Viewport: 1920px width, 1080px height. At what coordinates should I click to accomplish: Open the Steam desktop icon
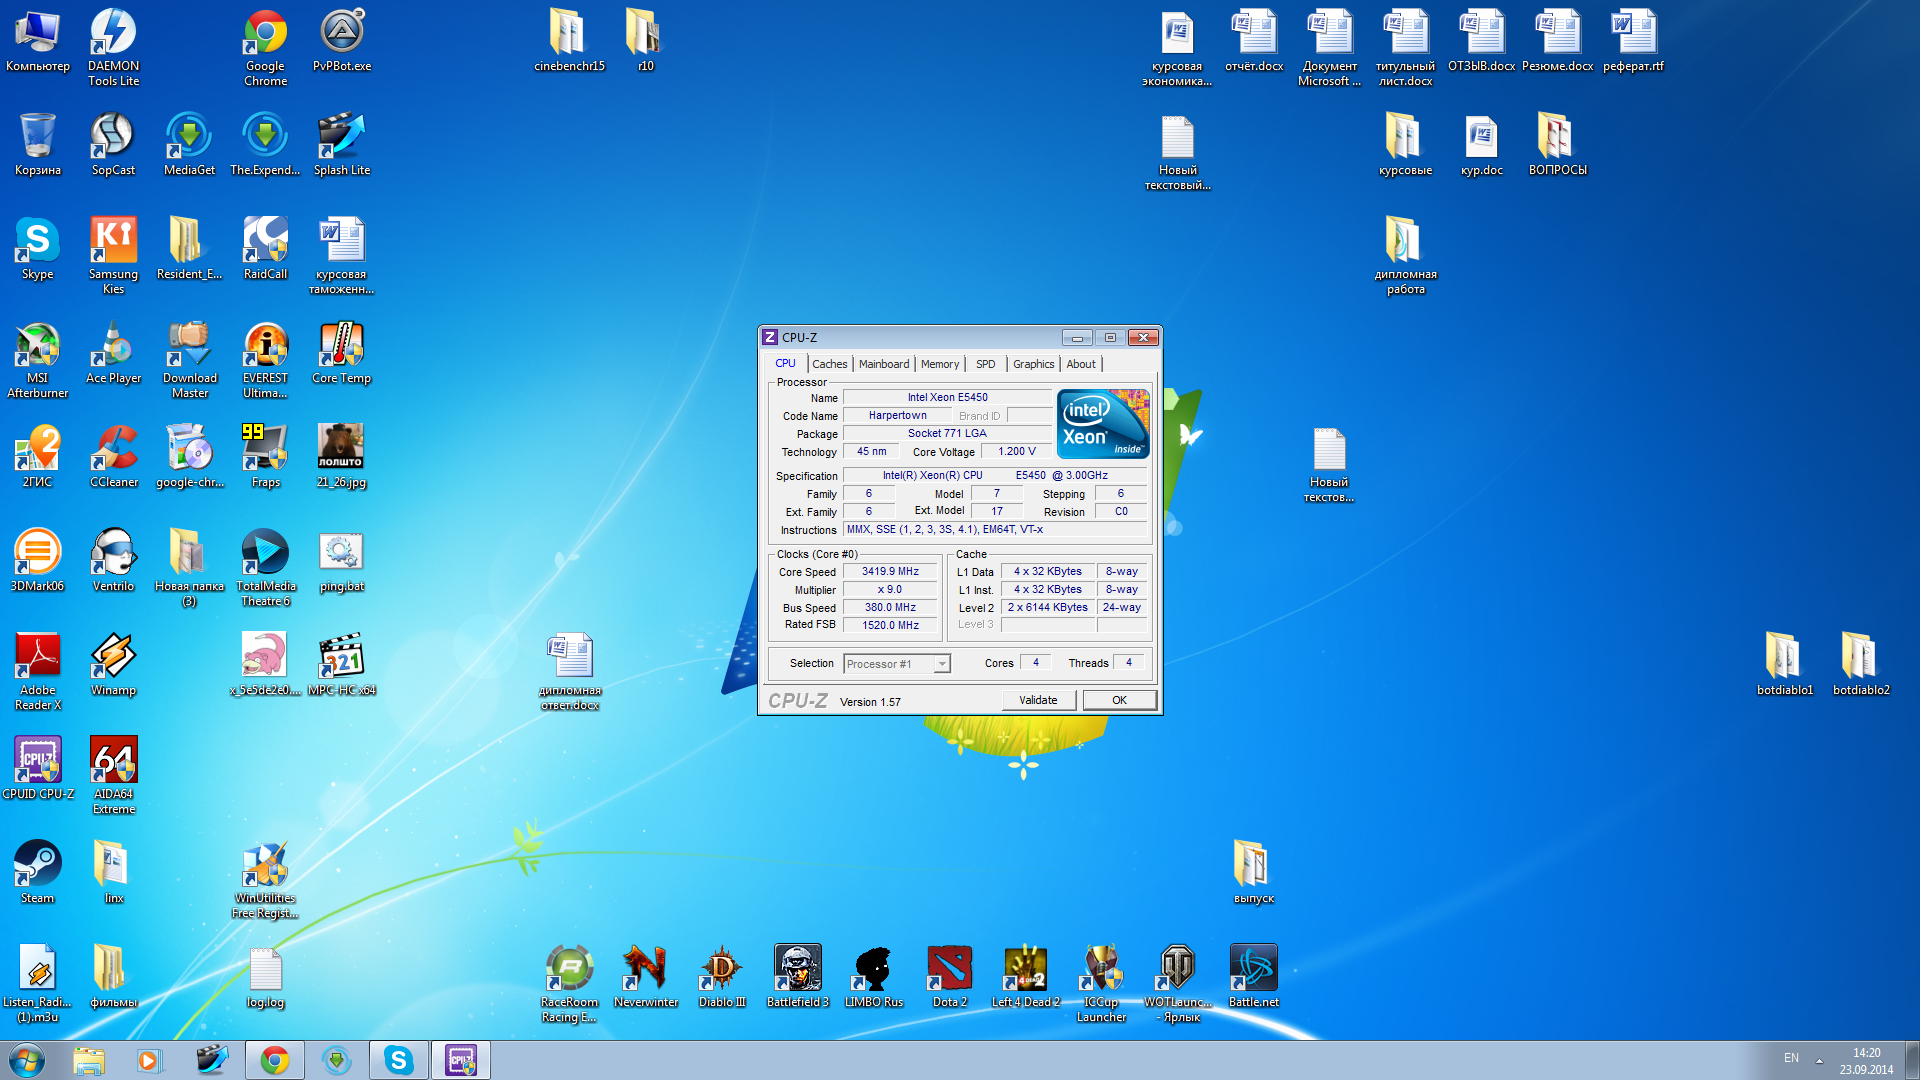click(38, 866)
